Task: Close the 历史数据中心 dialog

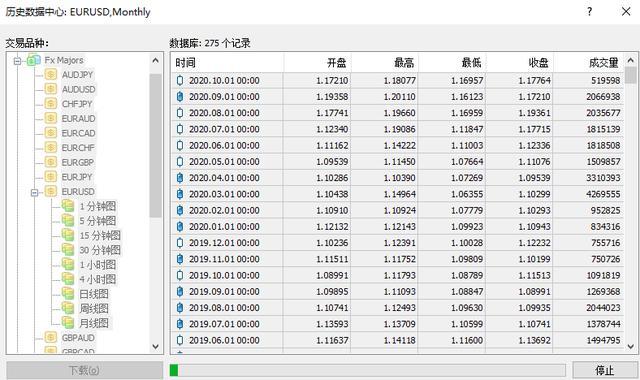Action: (x=626, y=11)
